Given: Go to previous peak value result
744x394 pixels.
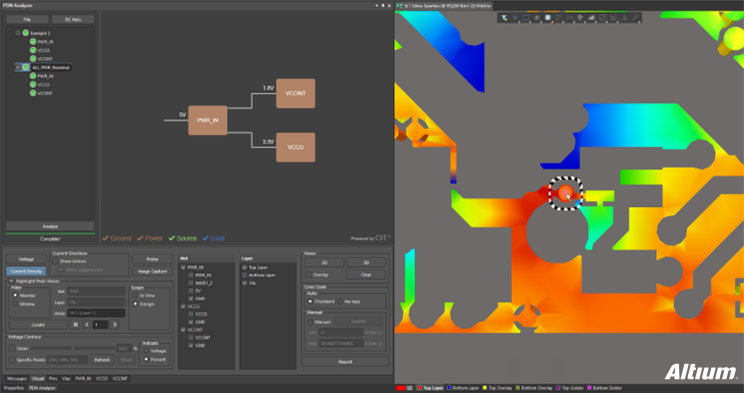Looking at the screenshot, I should [87, 325].
